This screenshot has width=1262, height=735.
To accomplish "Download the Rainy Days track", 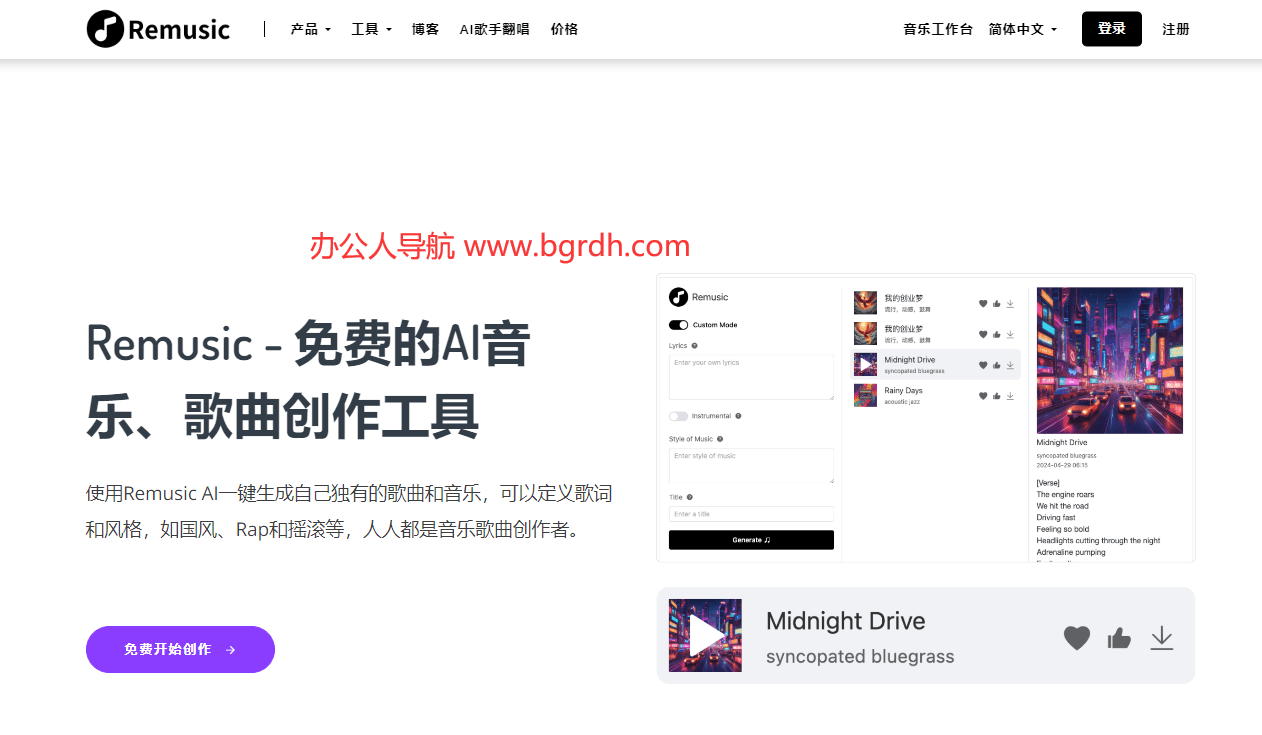I will (x=1010, y=396).
